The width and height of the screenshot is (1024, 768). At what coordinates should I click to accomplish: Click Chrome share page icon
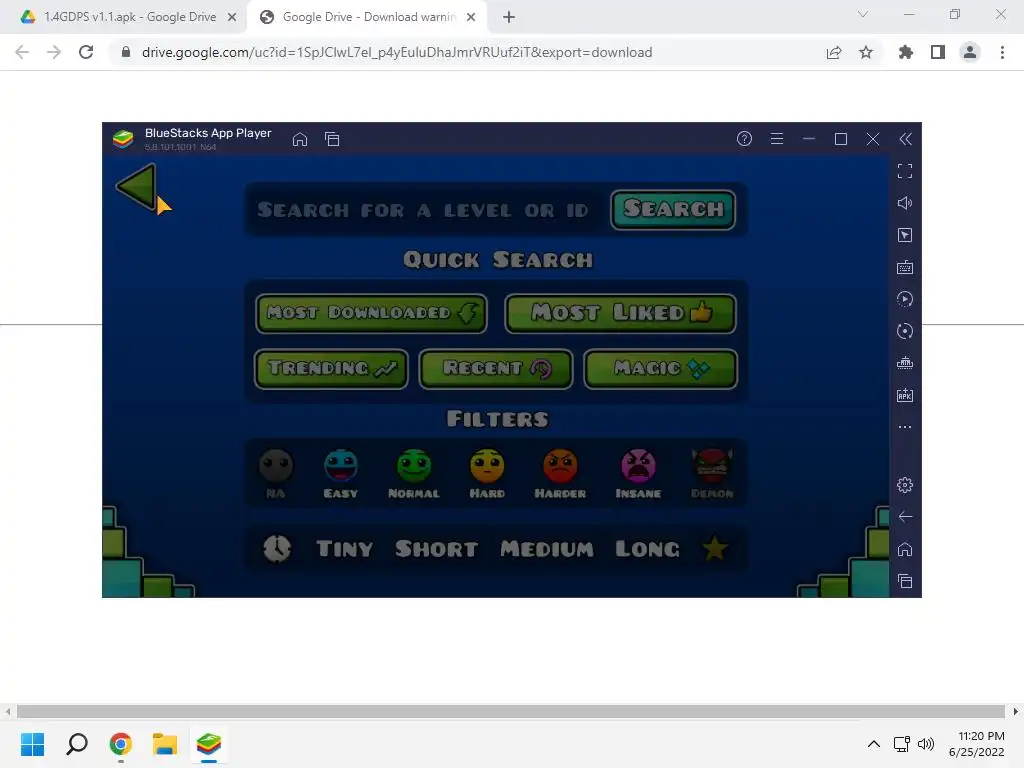(x=834, y=52)
